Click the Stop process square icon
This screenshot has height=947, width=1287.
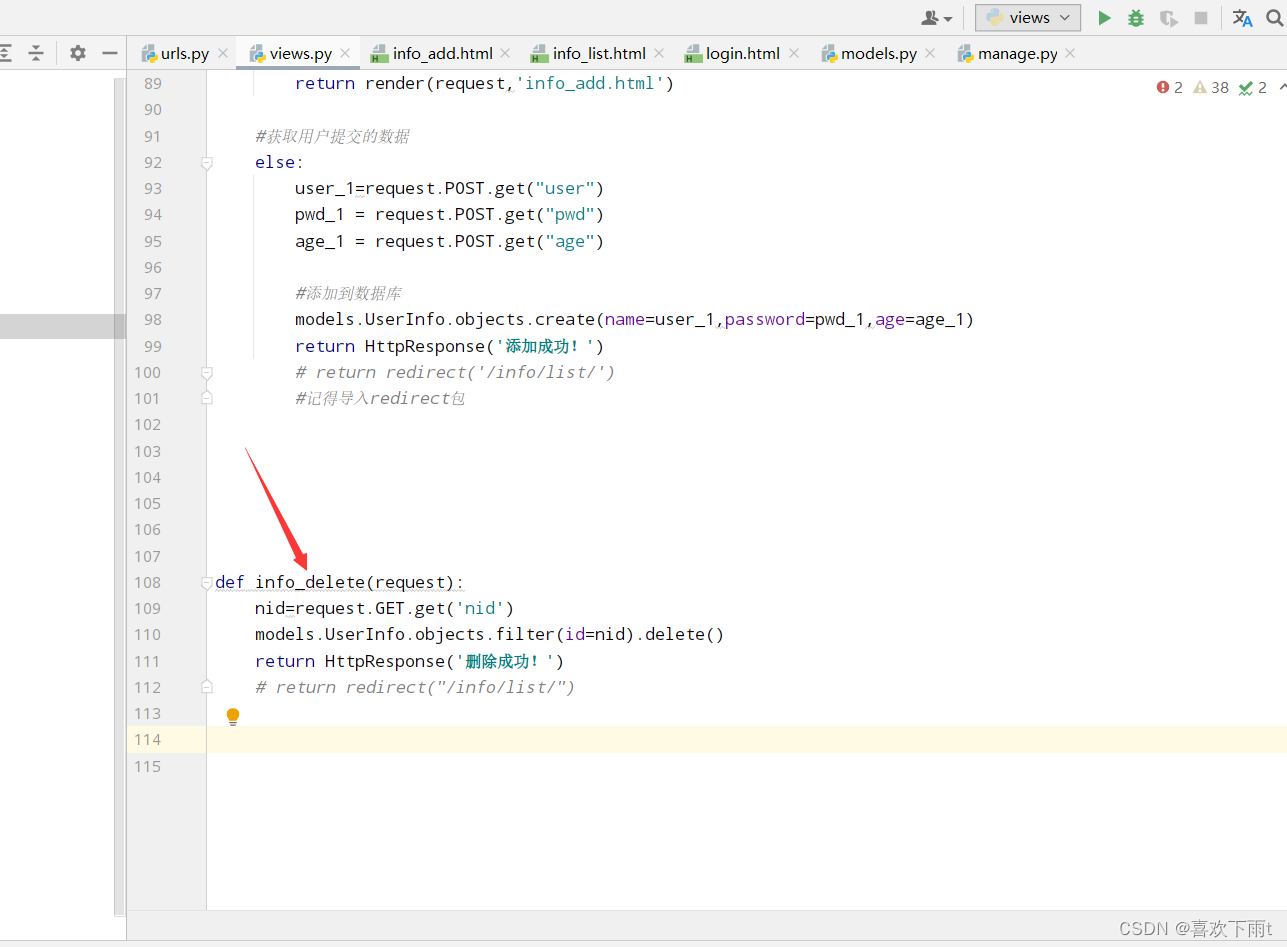1201,18
